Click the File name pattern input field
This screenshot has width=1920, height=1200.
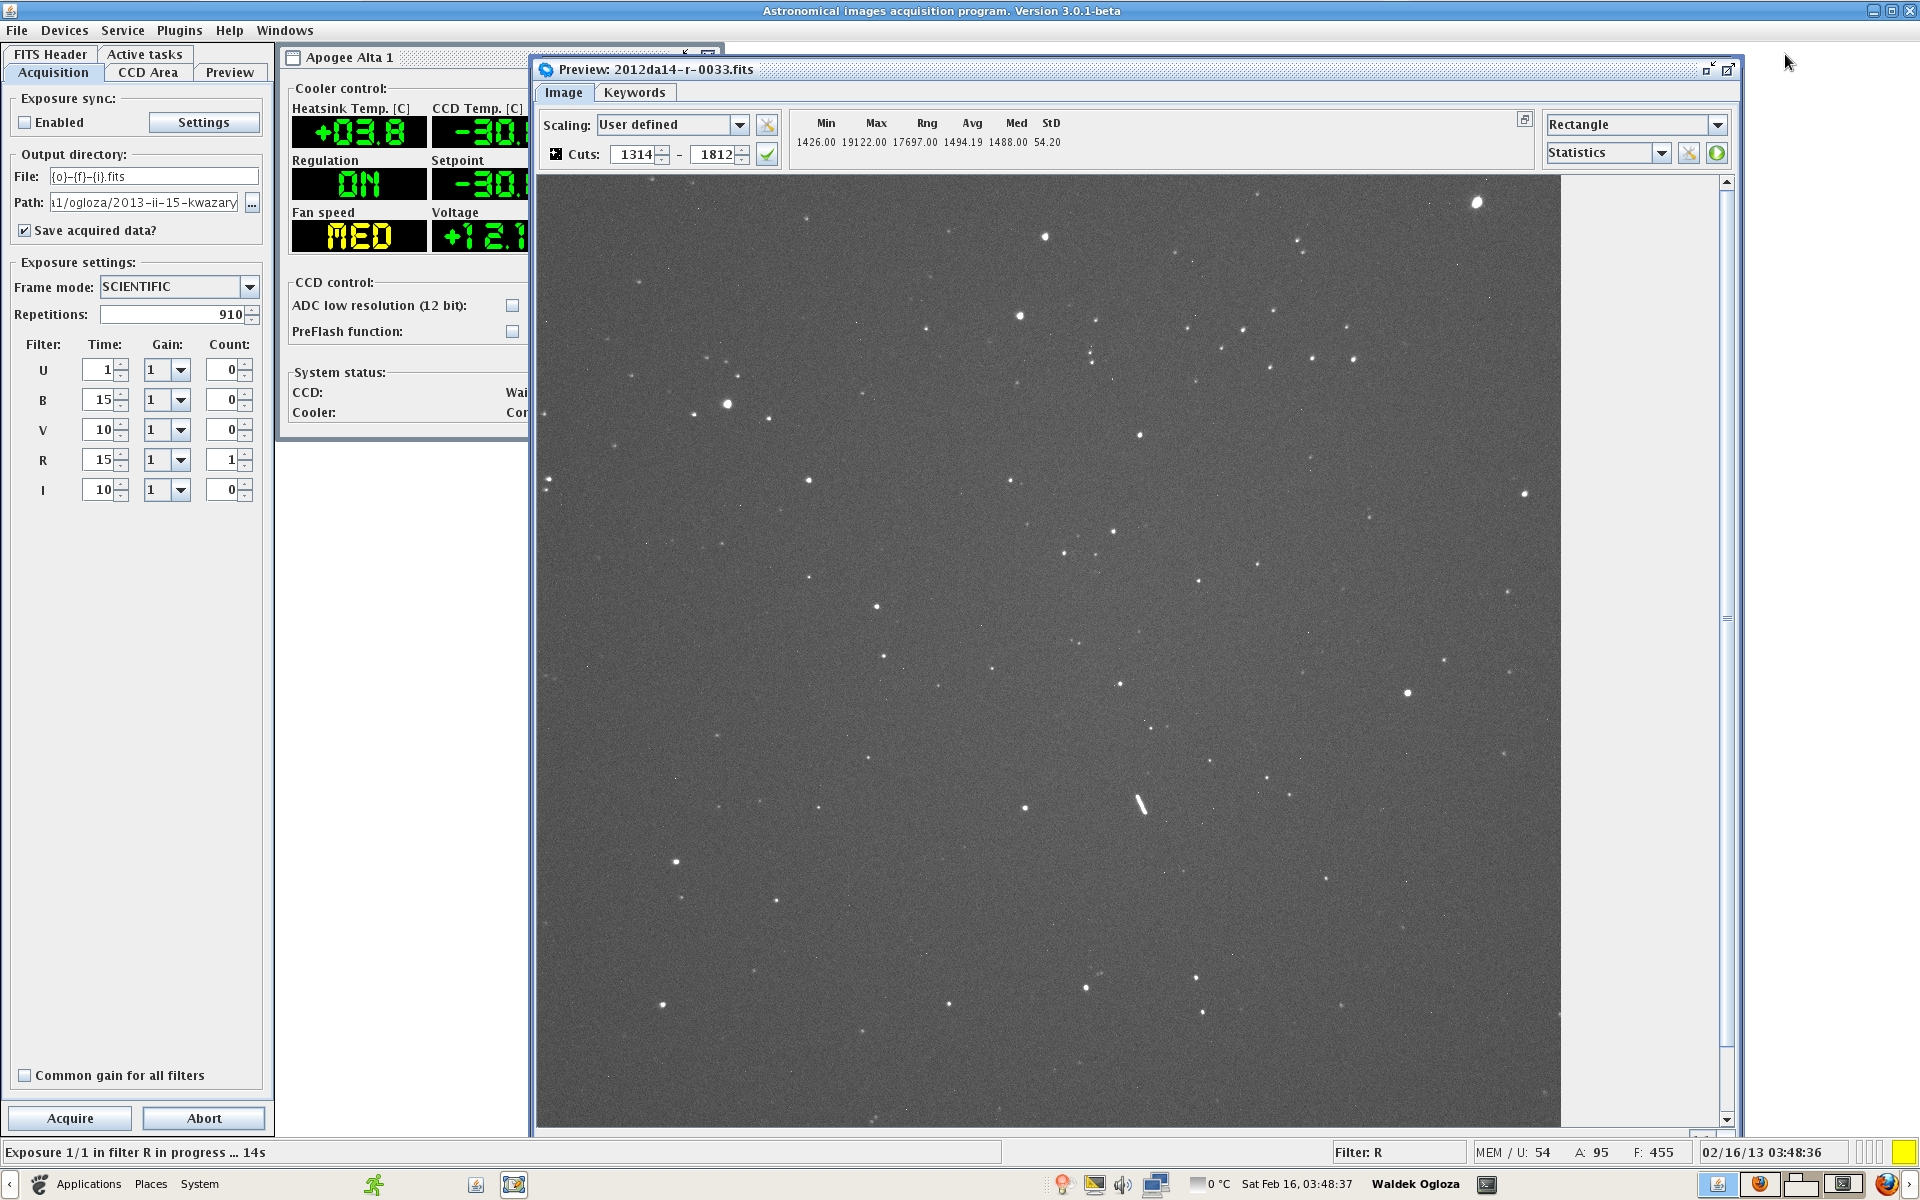coord(154,177)
